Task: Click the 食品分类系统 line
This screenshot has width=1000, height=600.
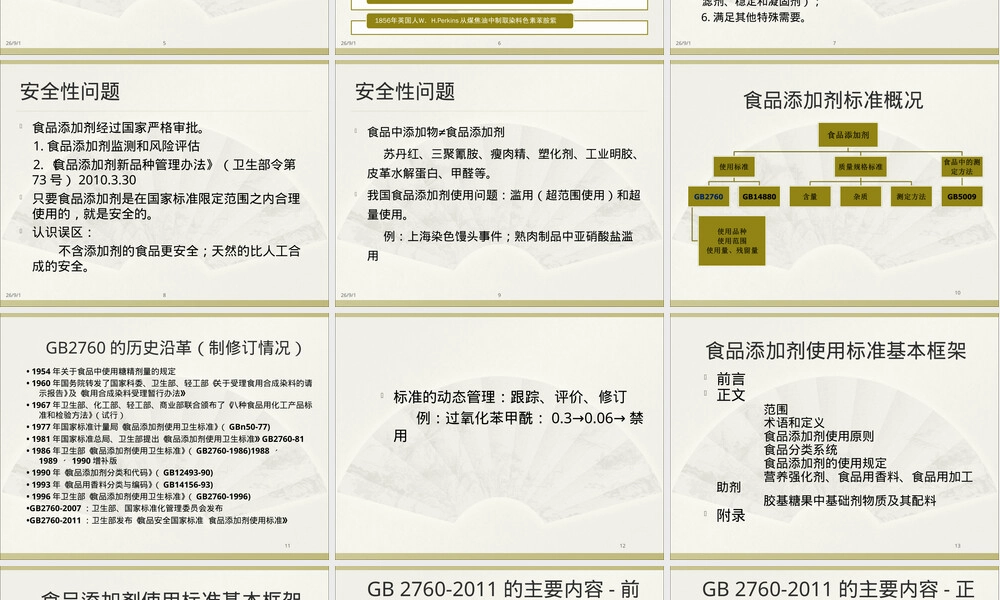Action: click(800, 450)
